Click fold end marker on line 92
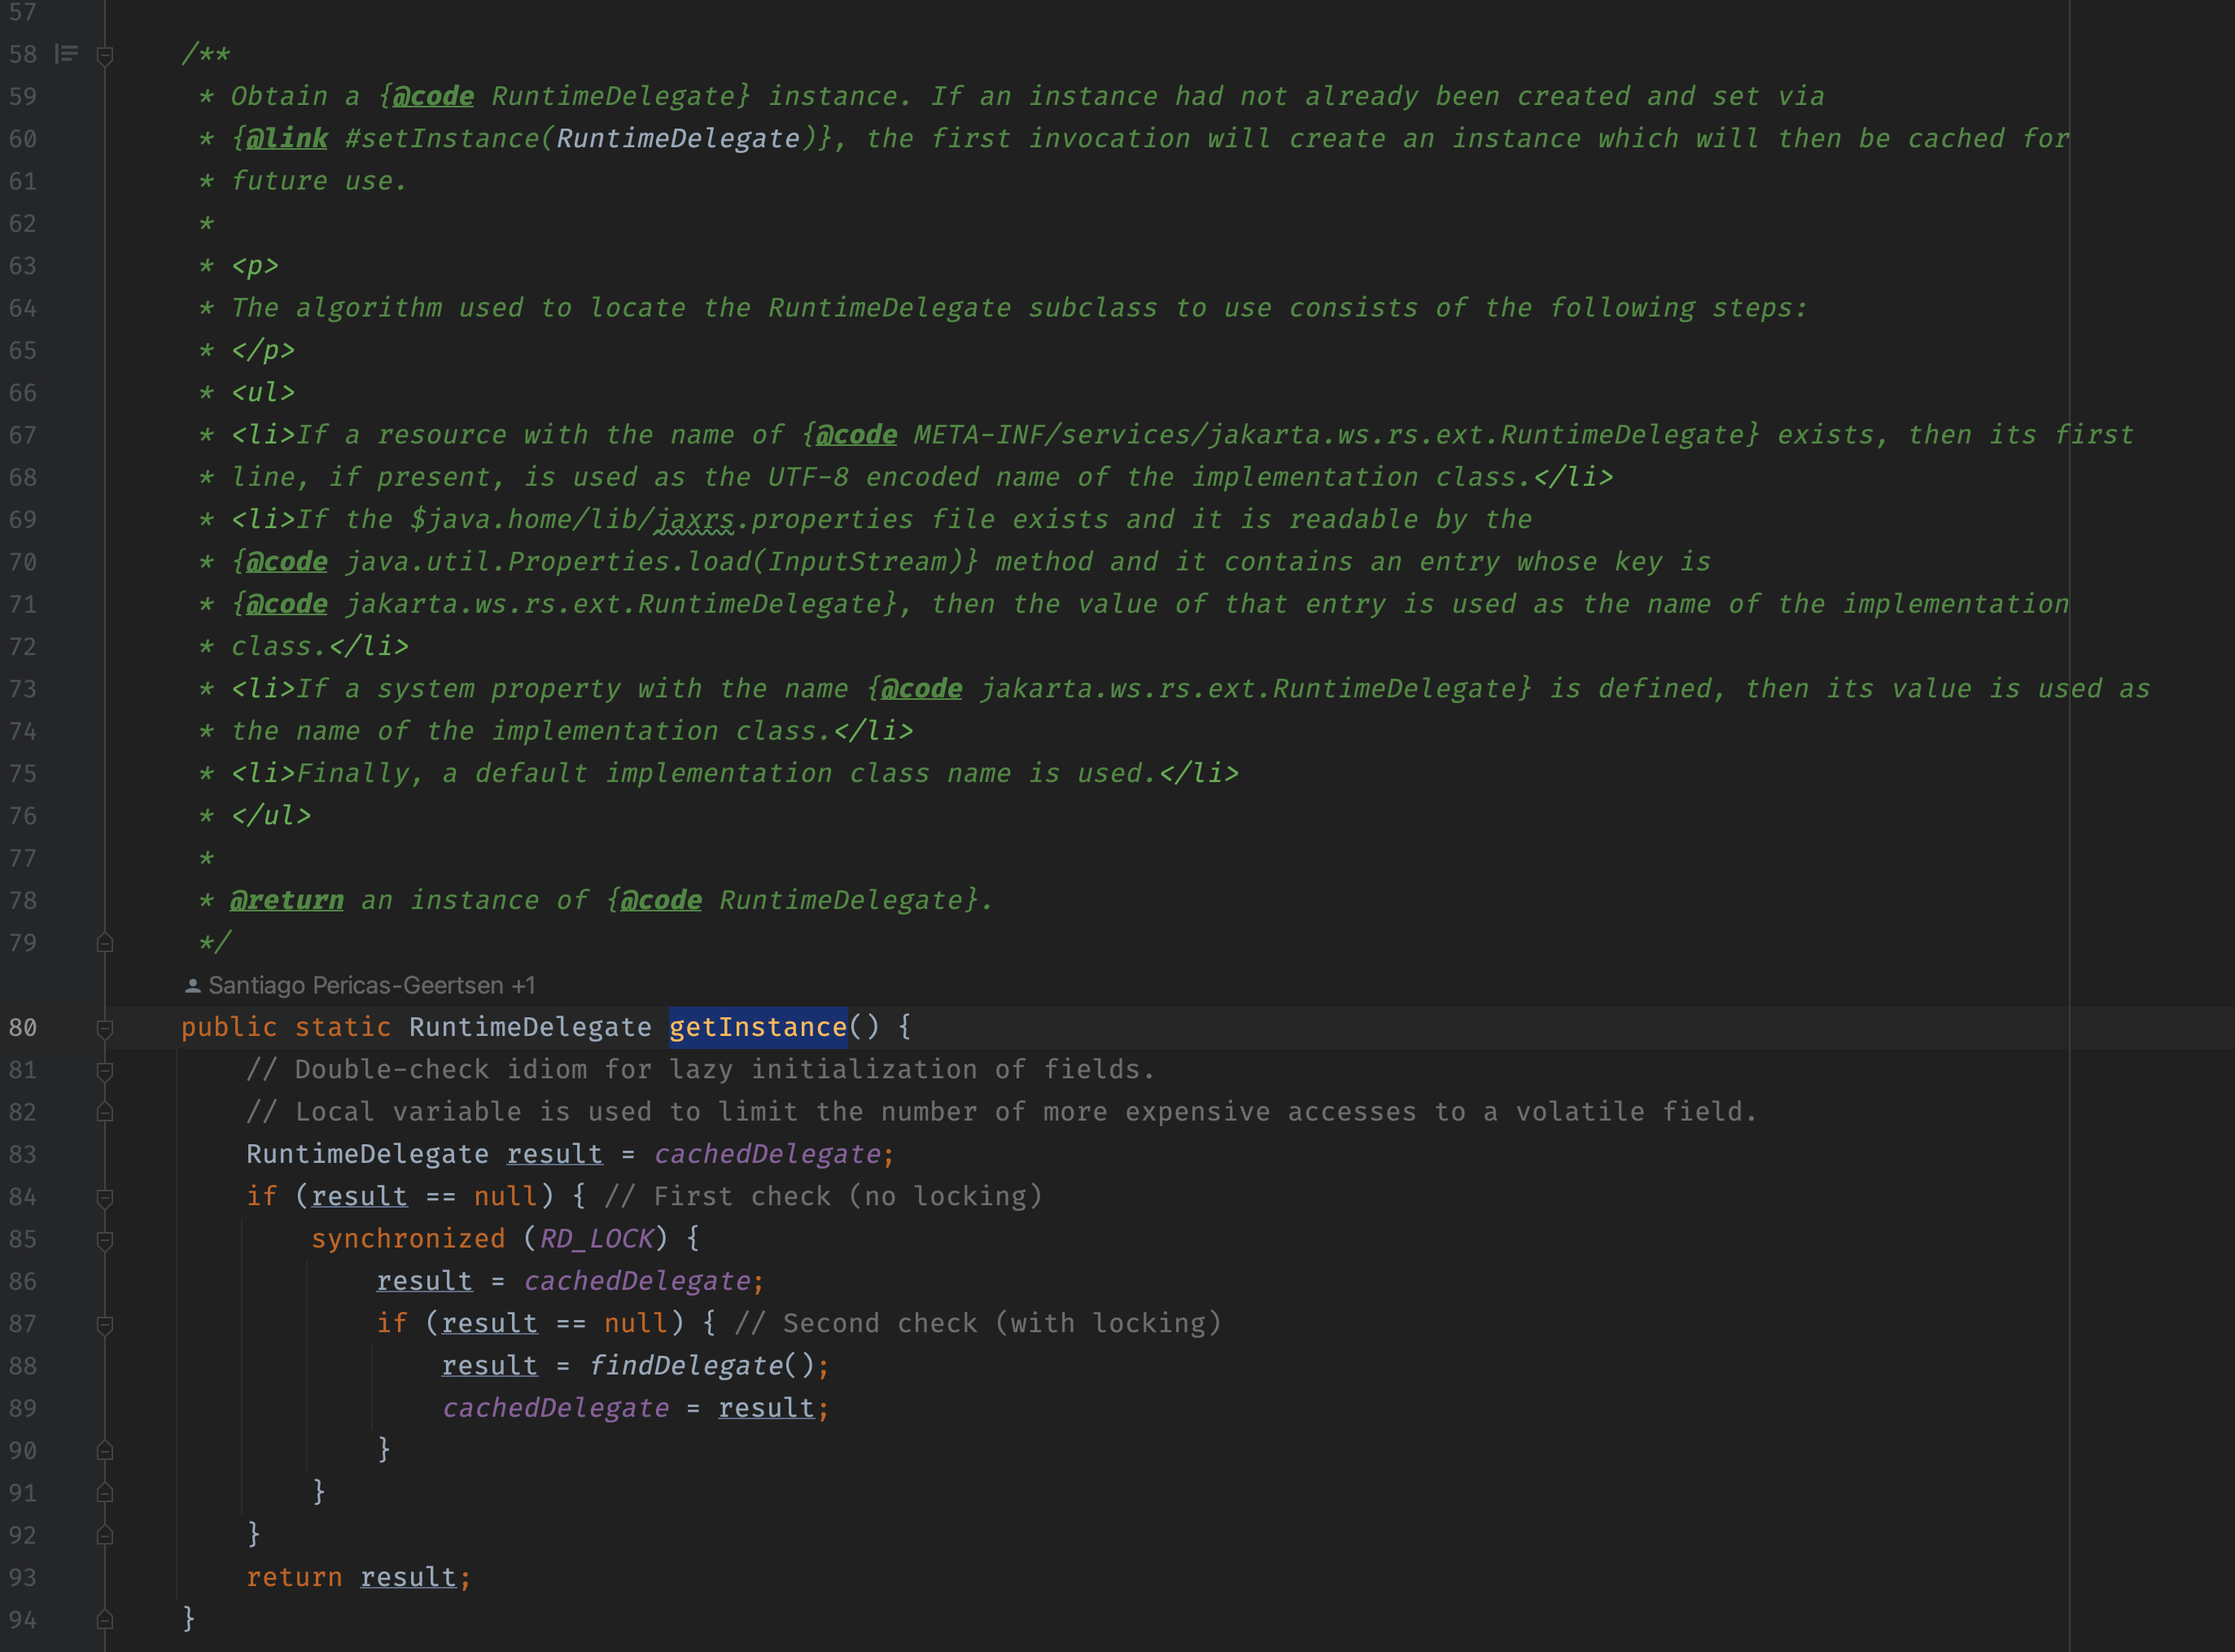 tap(105, 1535)
